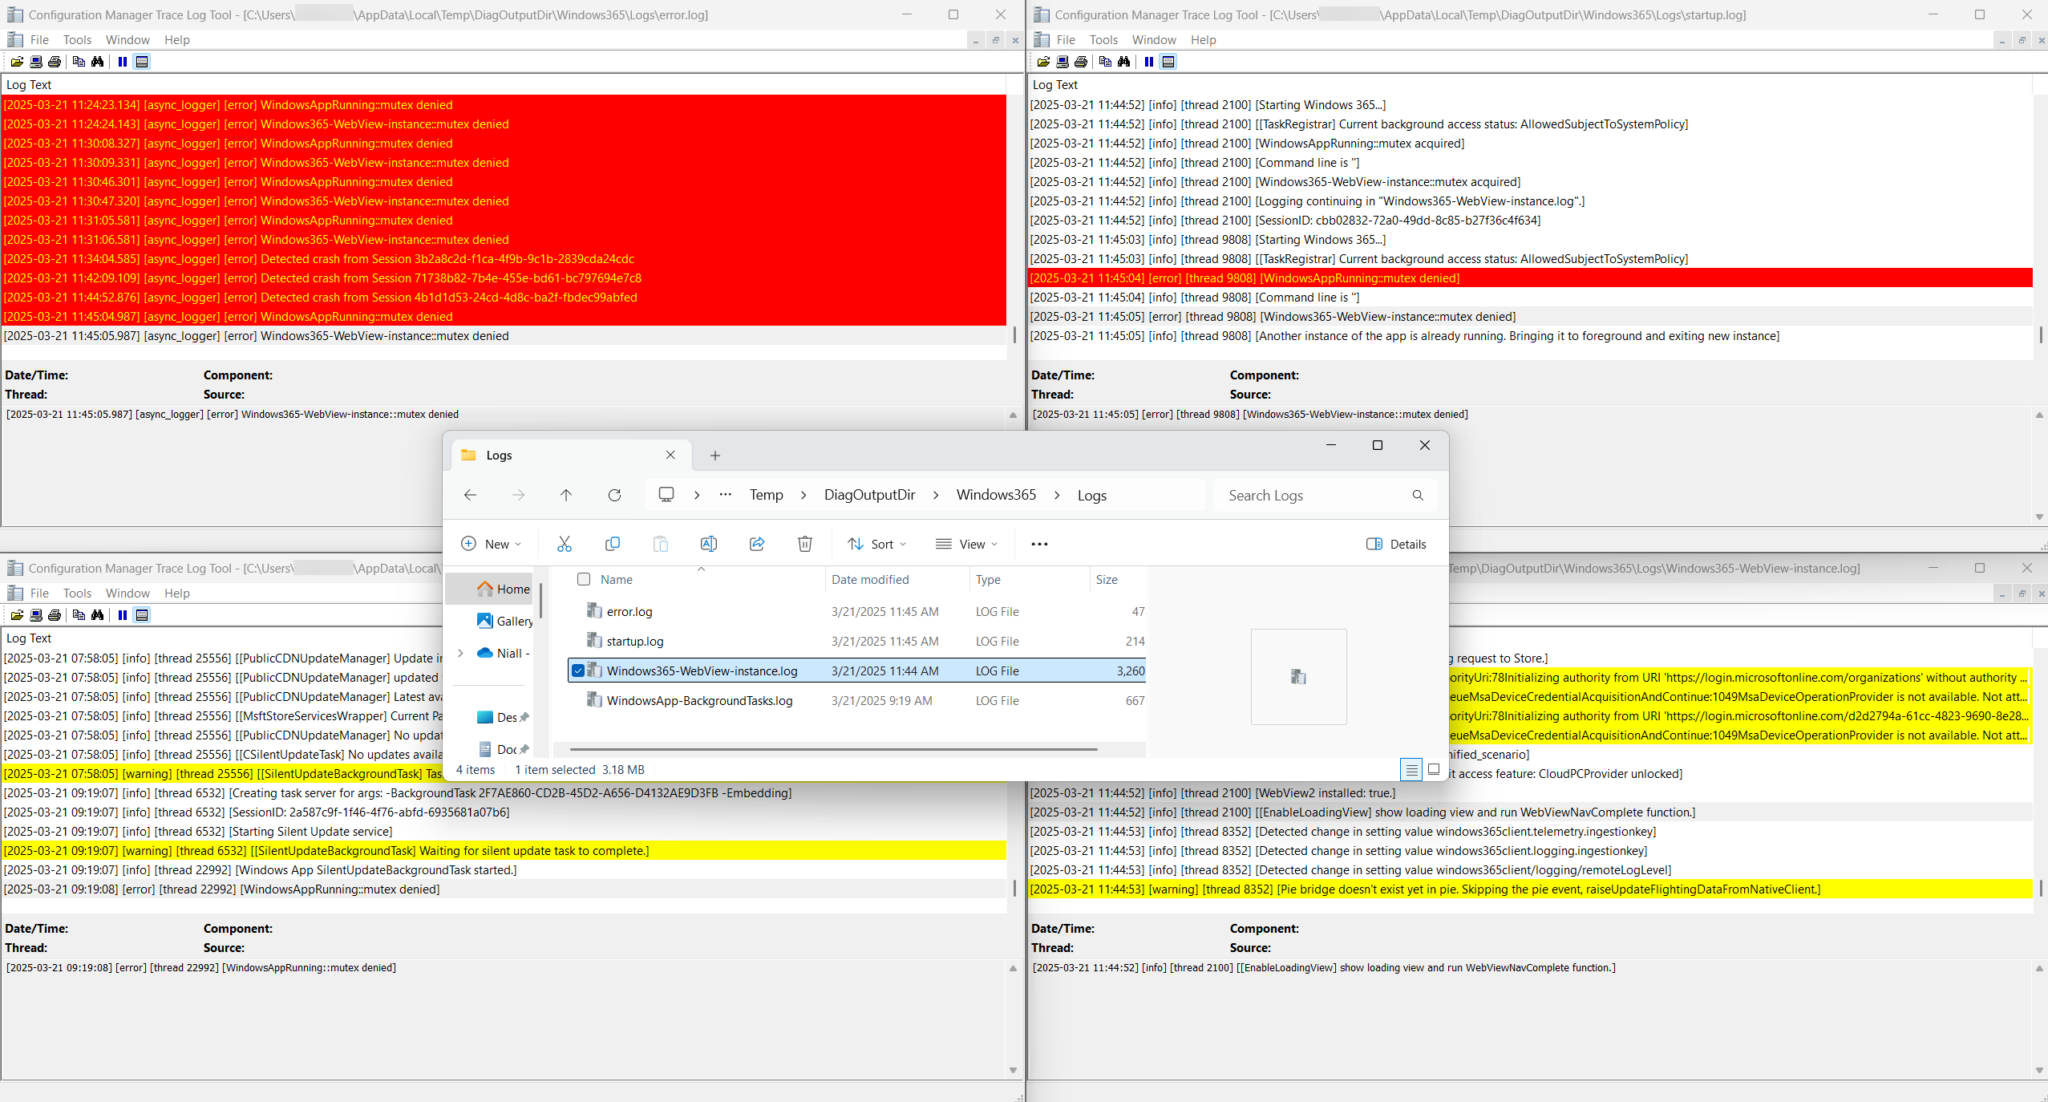This screenshot has width=2048, height=1102.
Task: Click the Copy icon in error.log window toolbar
Action: coord(79,62)
